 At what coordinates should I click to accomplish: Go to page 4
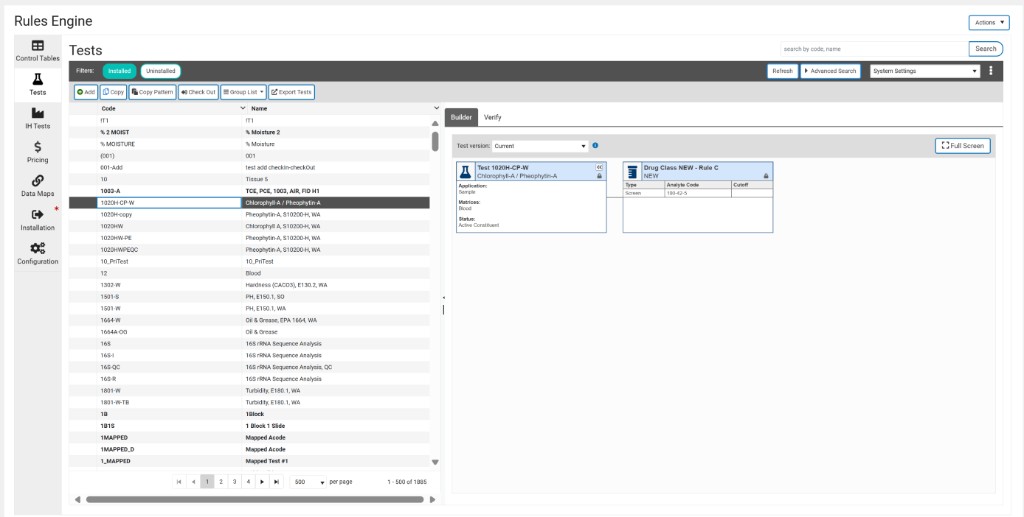tap(248, 482)
